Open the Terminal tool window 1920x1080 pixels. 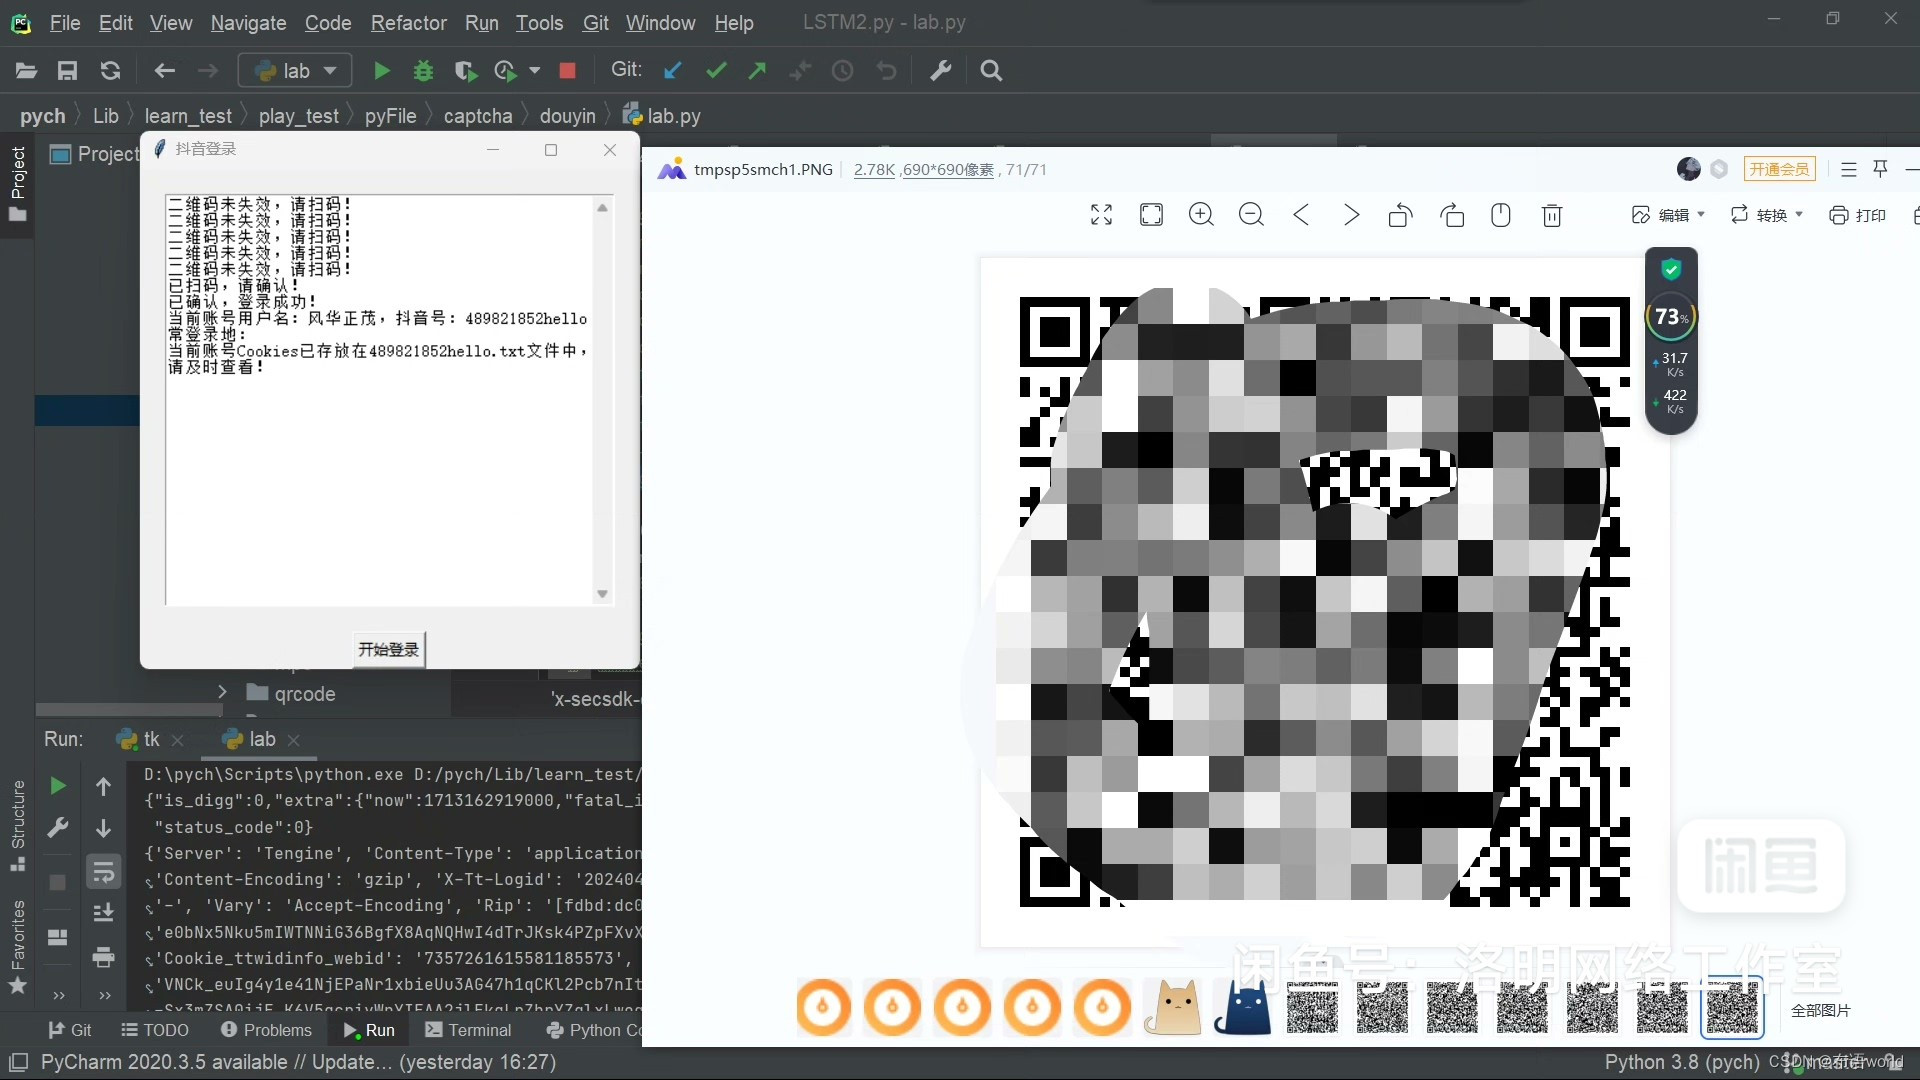[468, 1030]
